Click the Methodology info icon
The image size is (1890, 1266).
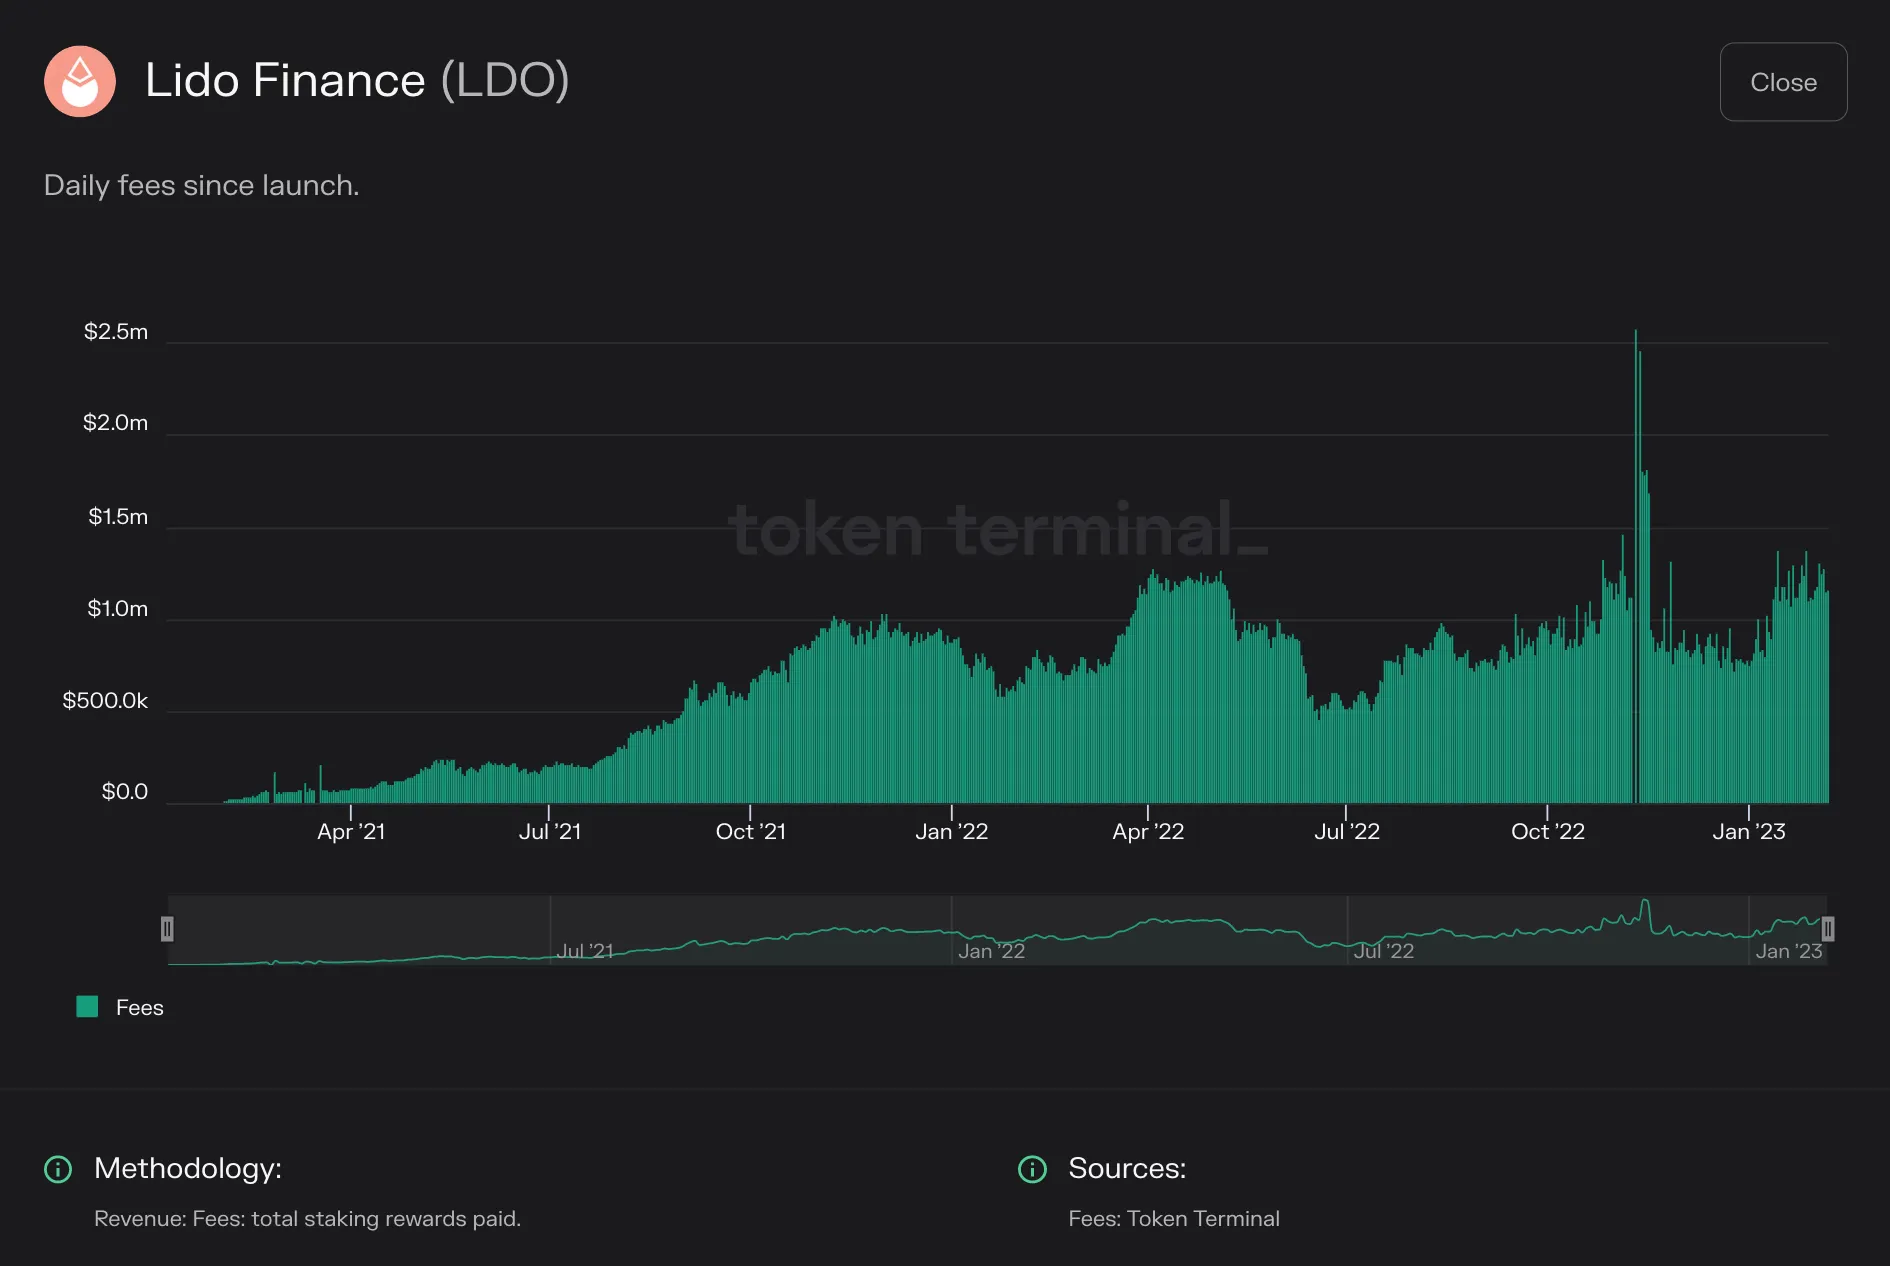coord(58,1169)
